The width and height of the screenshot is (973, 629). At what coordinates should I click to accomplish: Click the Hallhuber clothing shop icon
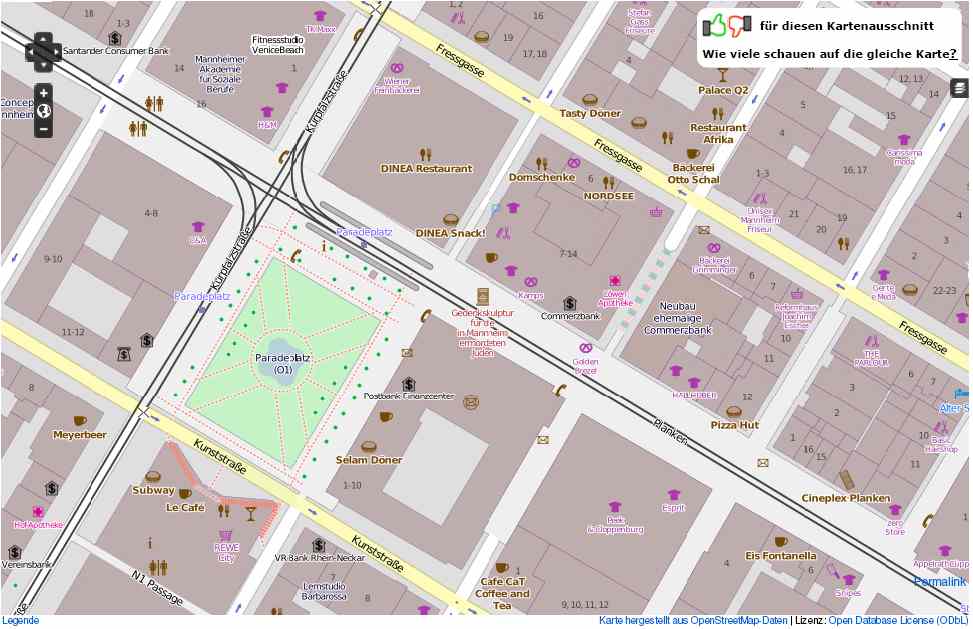(694, 383)
